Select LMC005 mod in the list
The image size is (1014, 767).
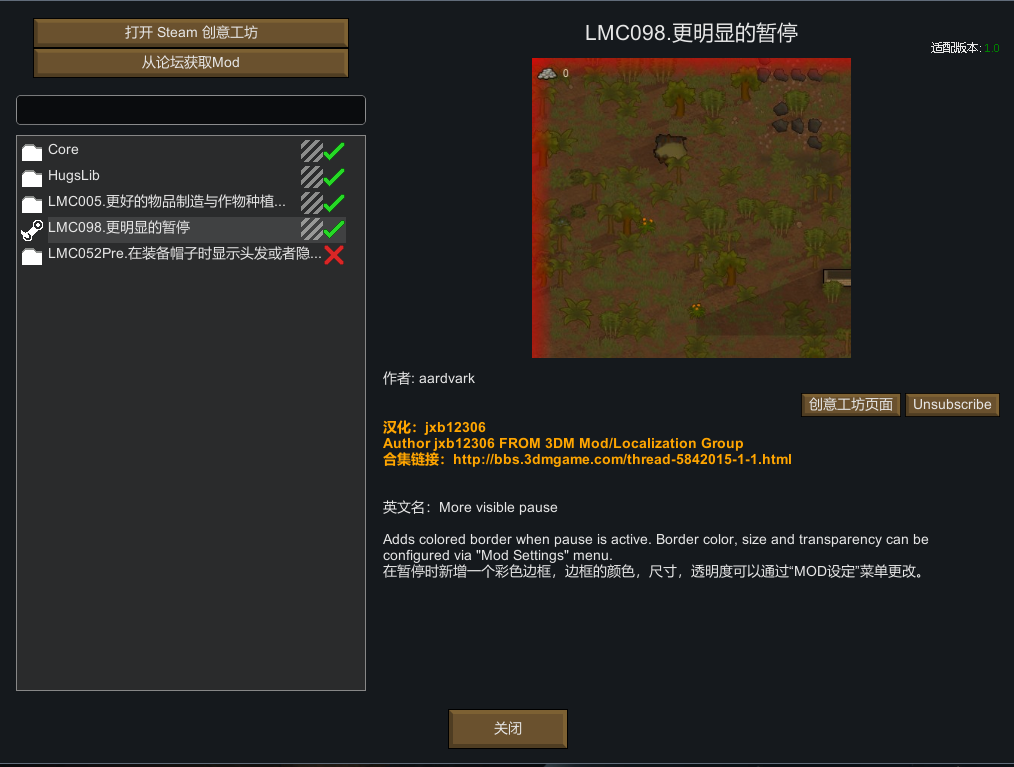(167, 202)
